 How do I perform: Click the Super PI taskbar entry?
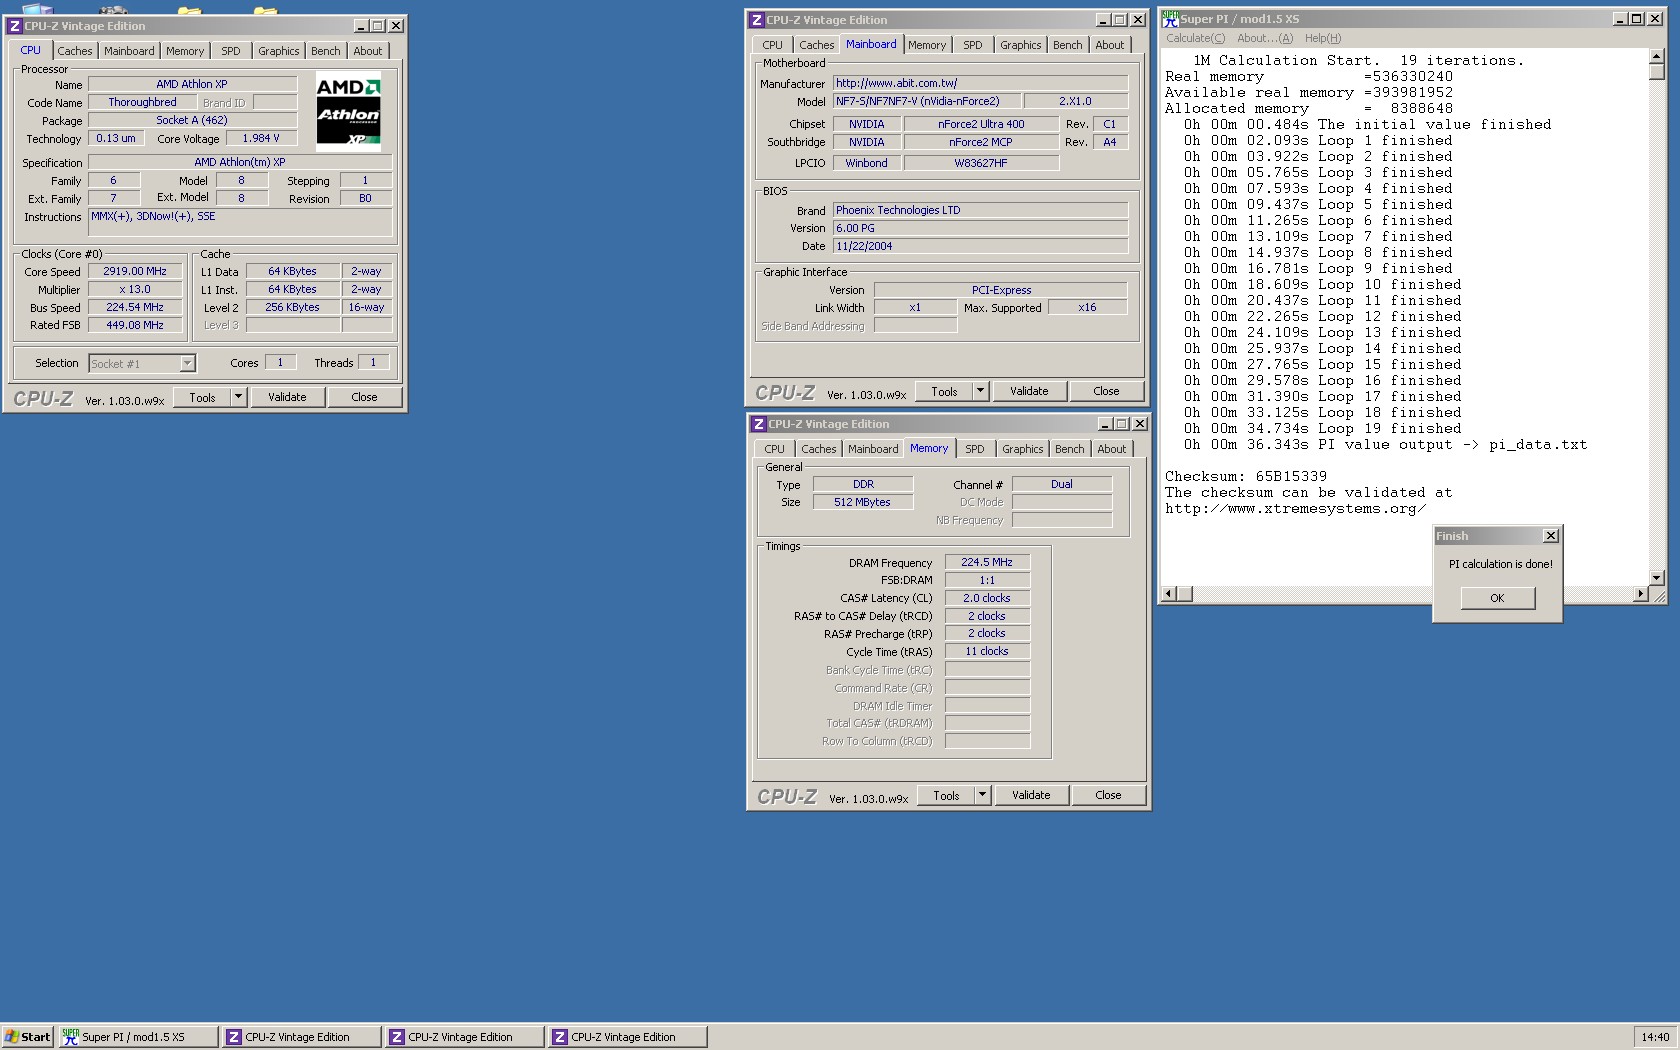(137, 1037)
